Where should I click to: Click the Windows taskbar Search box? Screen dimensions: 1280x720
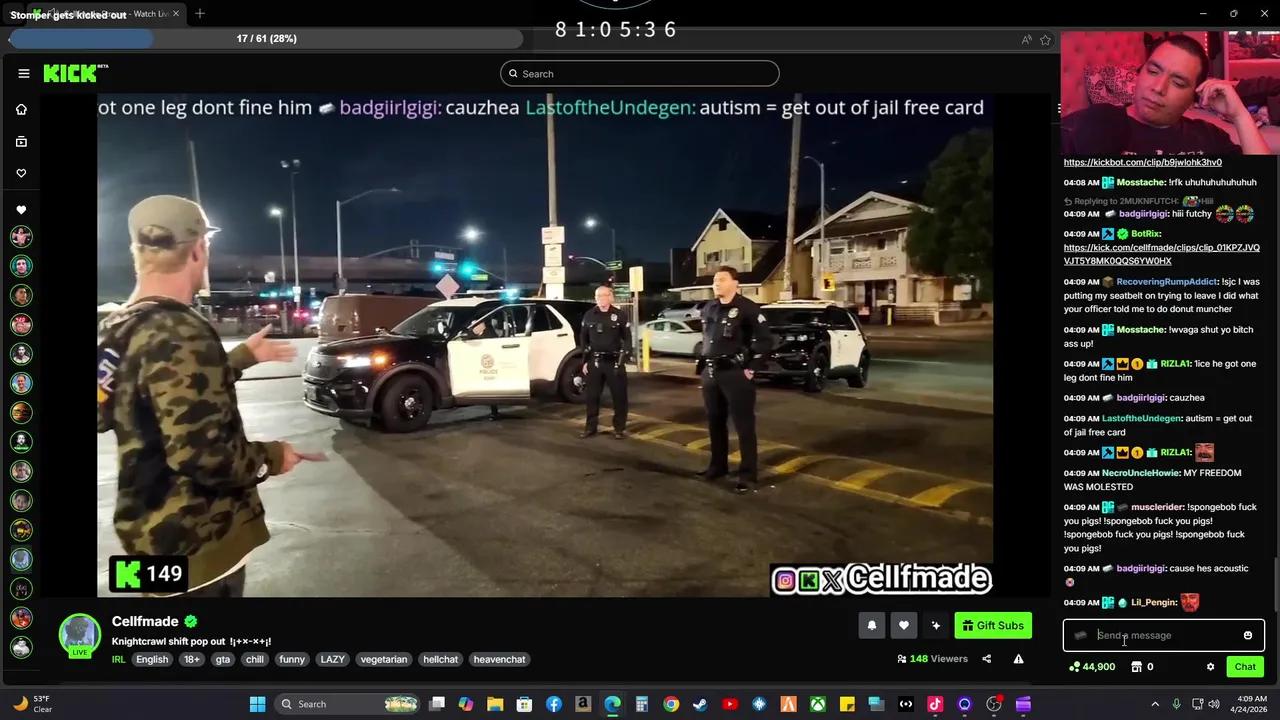click(347, 704)
